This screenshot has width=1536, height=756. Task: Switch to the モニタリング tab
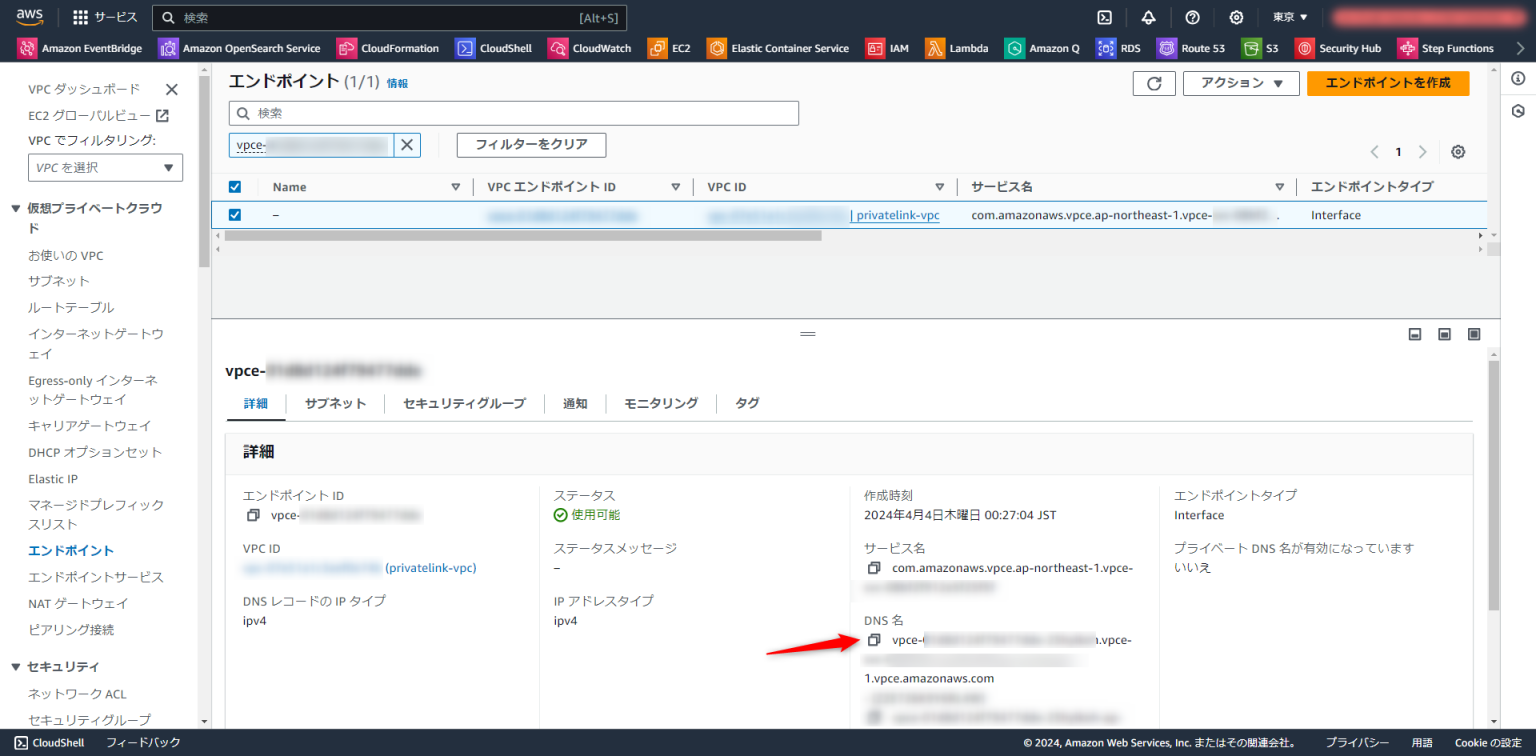tap(659, 403)
